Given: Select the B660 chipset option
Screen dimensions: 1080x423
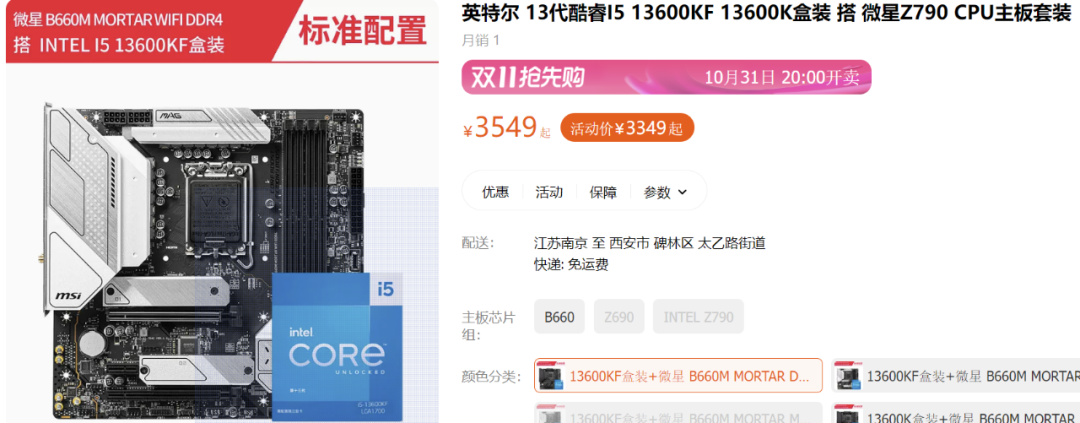Looking at the screenshot, I should (559, 317).
